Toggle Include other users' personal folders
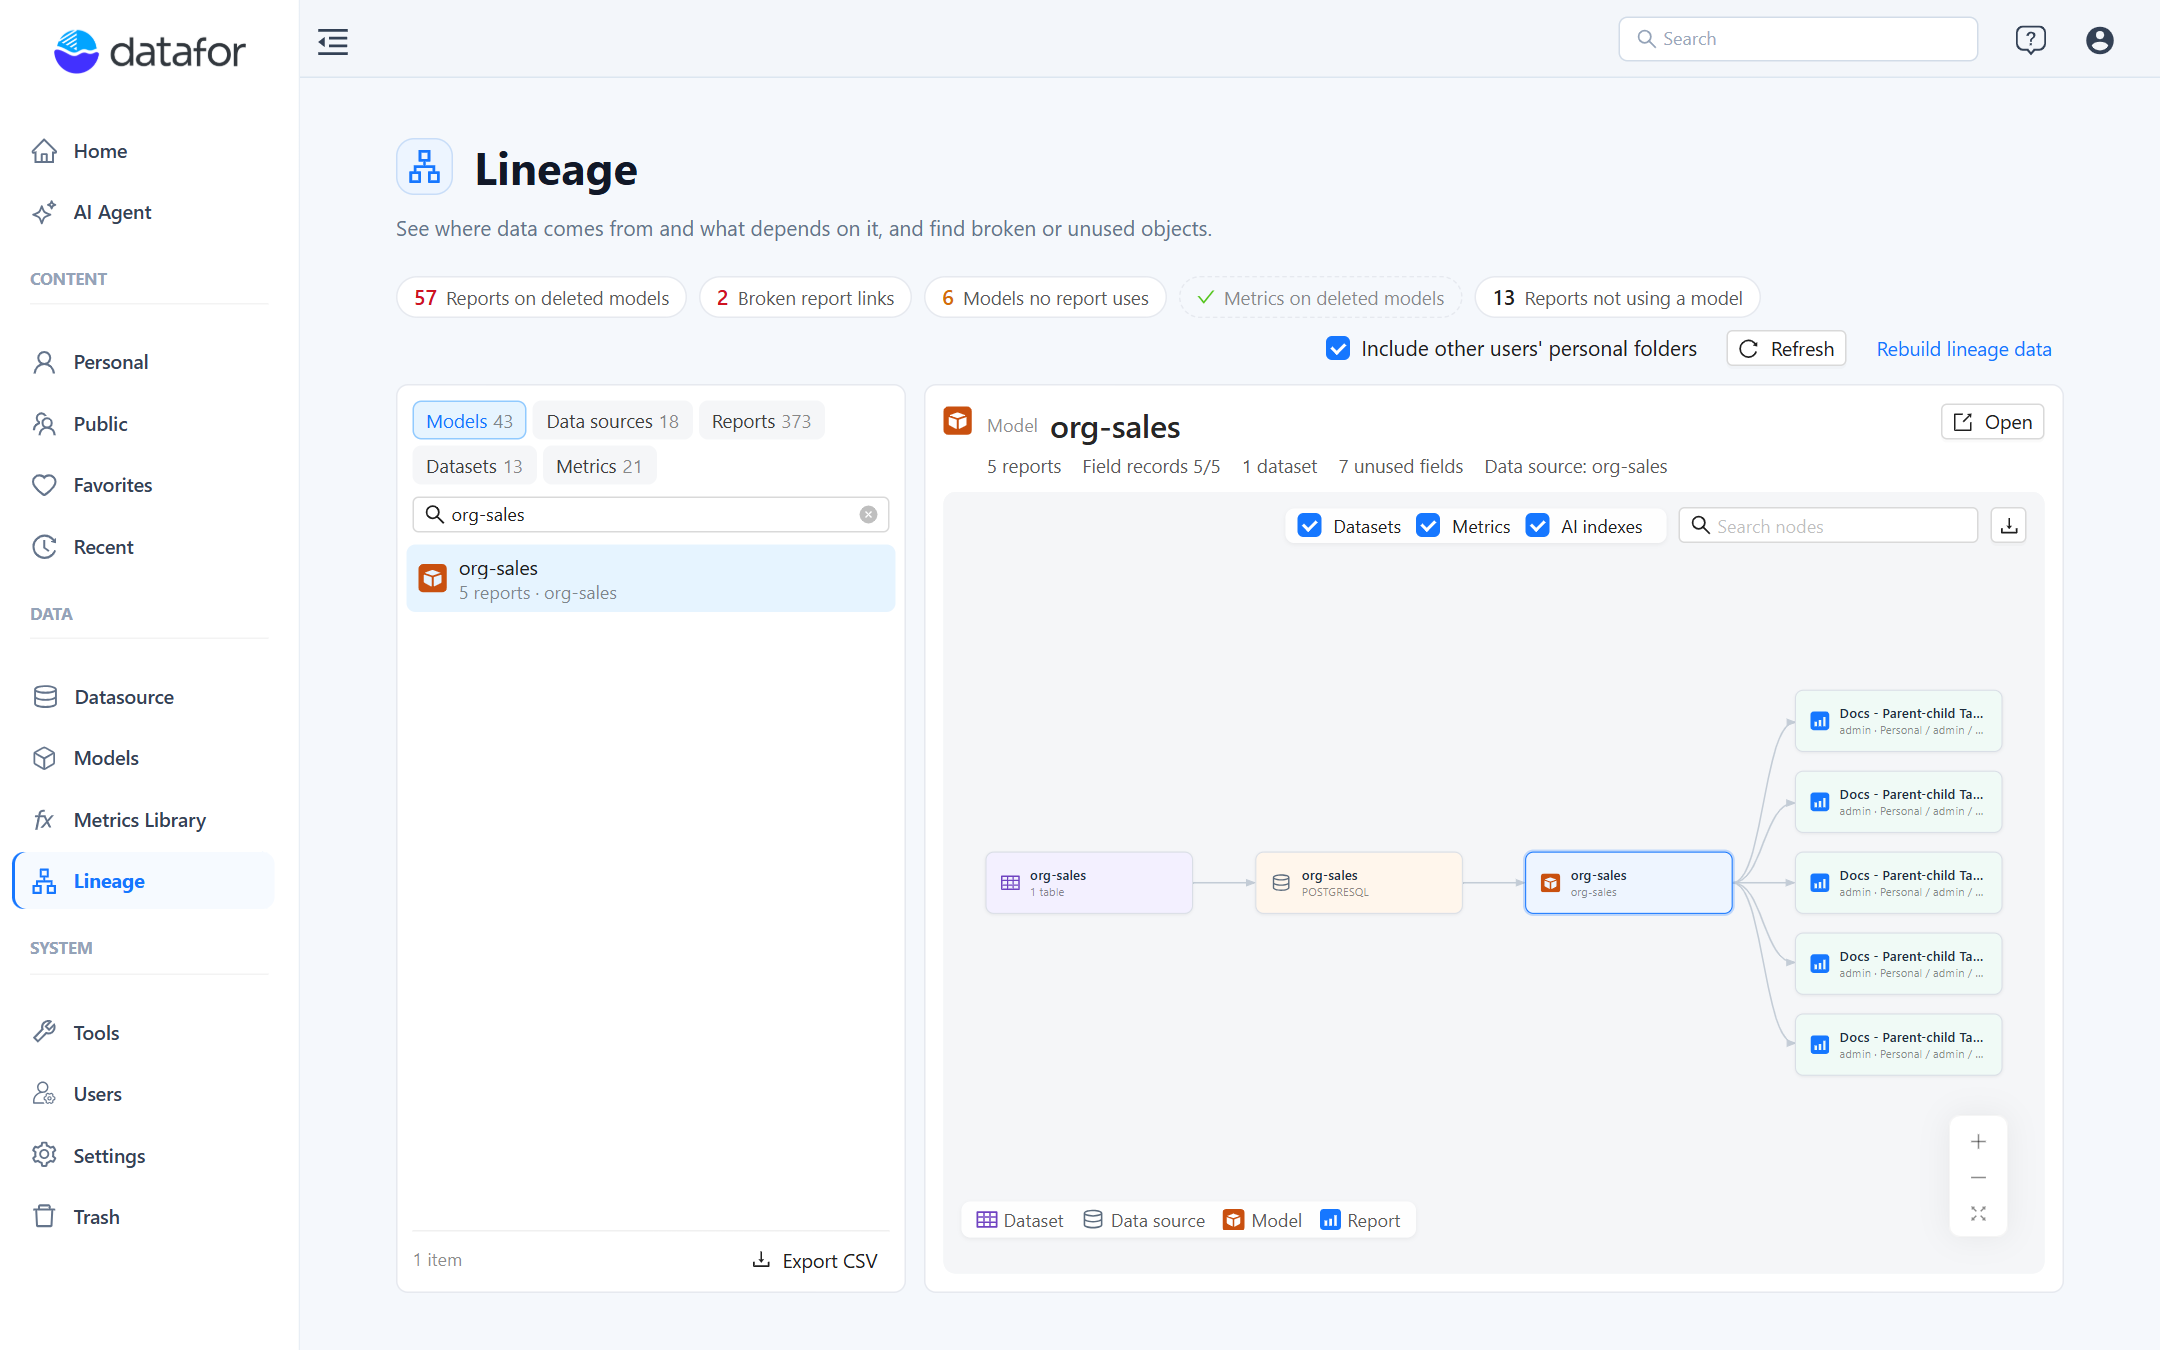 coord(1338,348)
